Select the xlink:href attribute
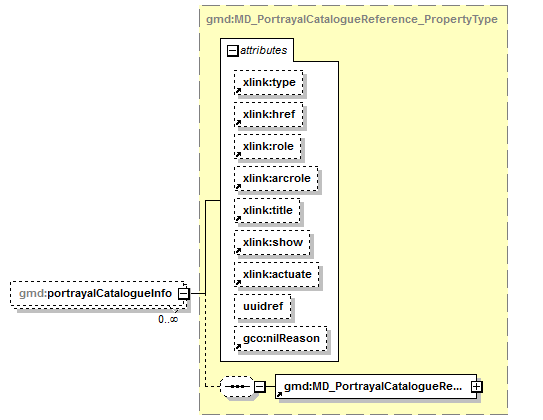 [269, 115]
